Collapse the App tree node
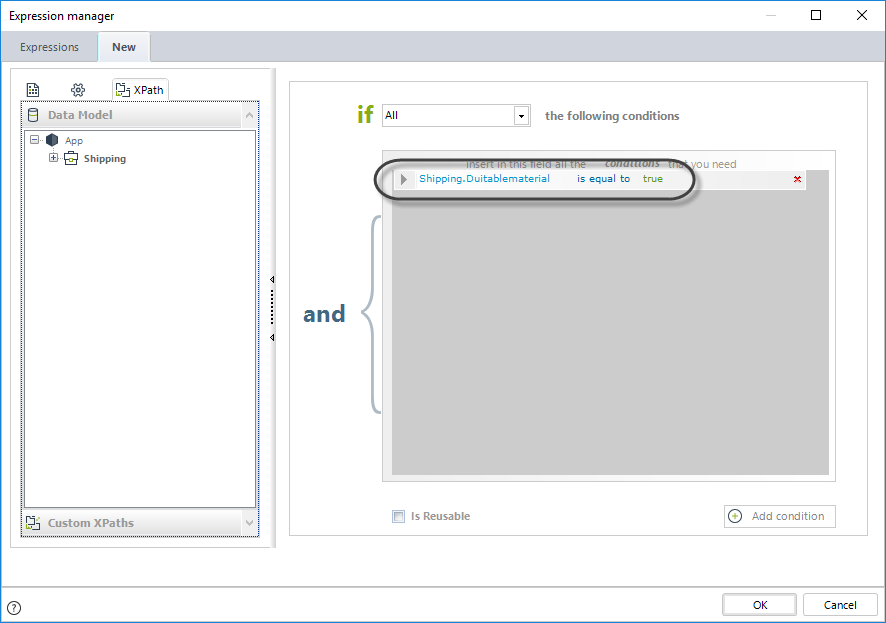The image size is (886, 623). coord(34,140)
